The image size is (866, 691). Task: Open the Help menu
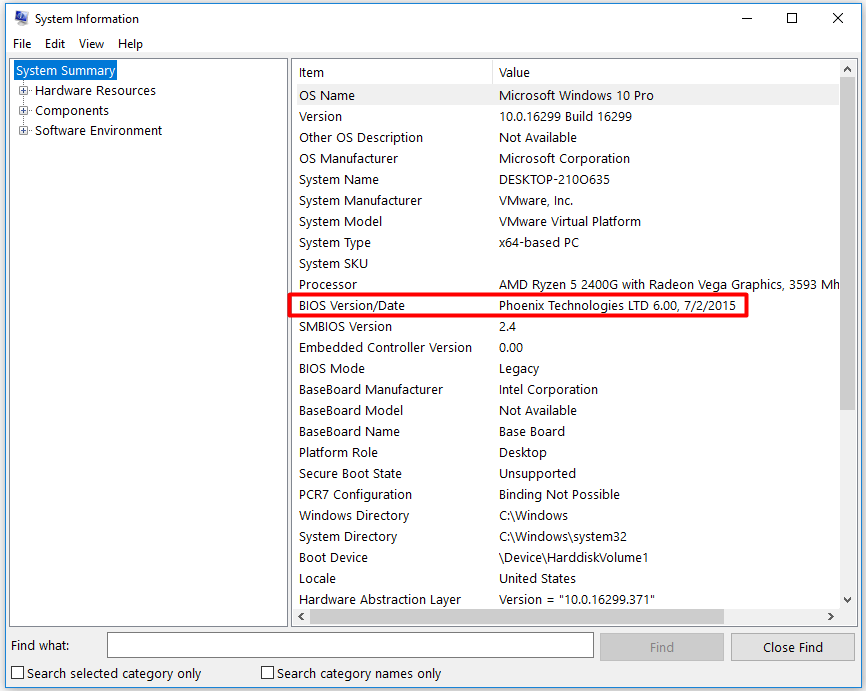point(130,44)
